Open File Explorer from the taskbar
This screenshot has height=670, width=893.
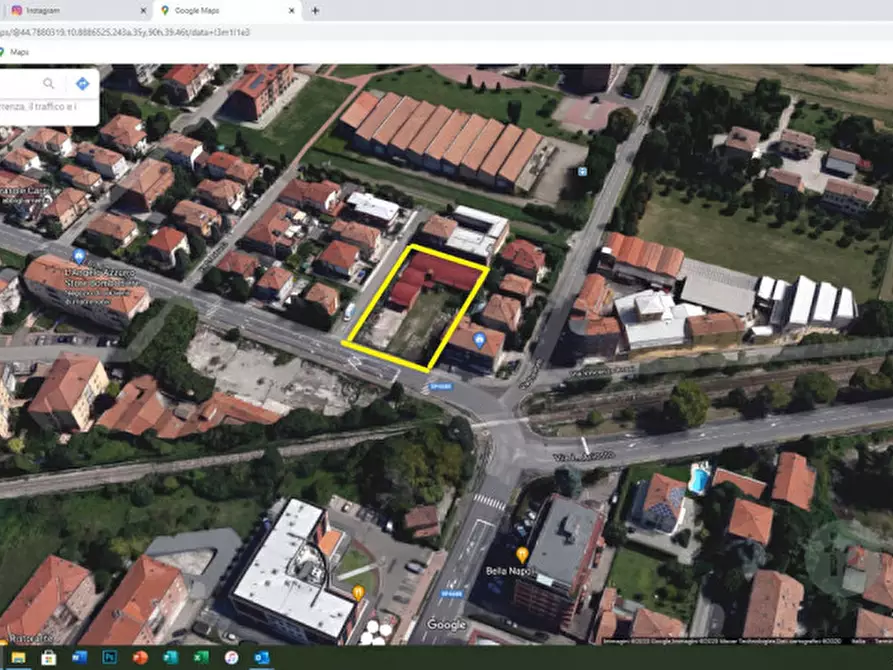click(x=18, y=657)
